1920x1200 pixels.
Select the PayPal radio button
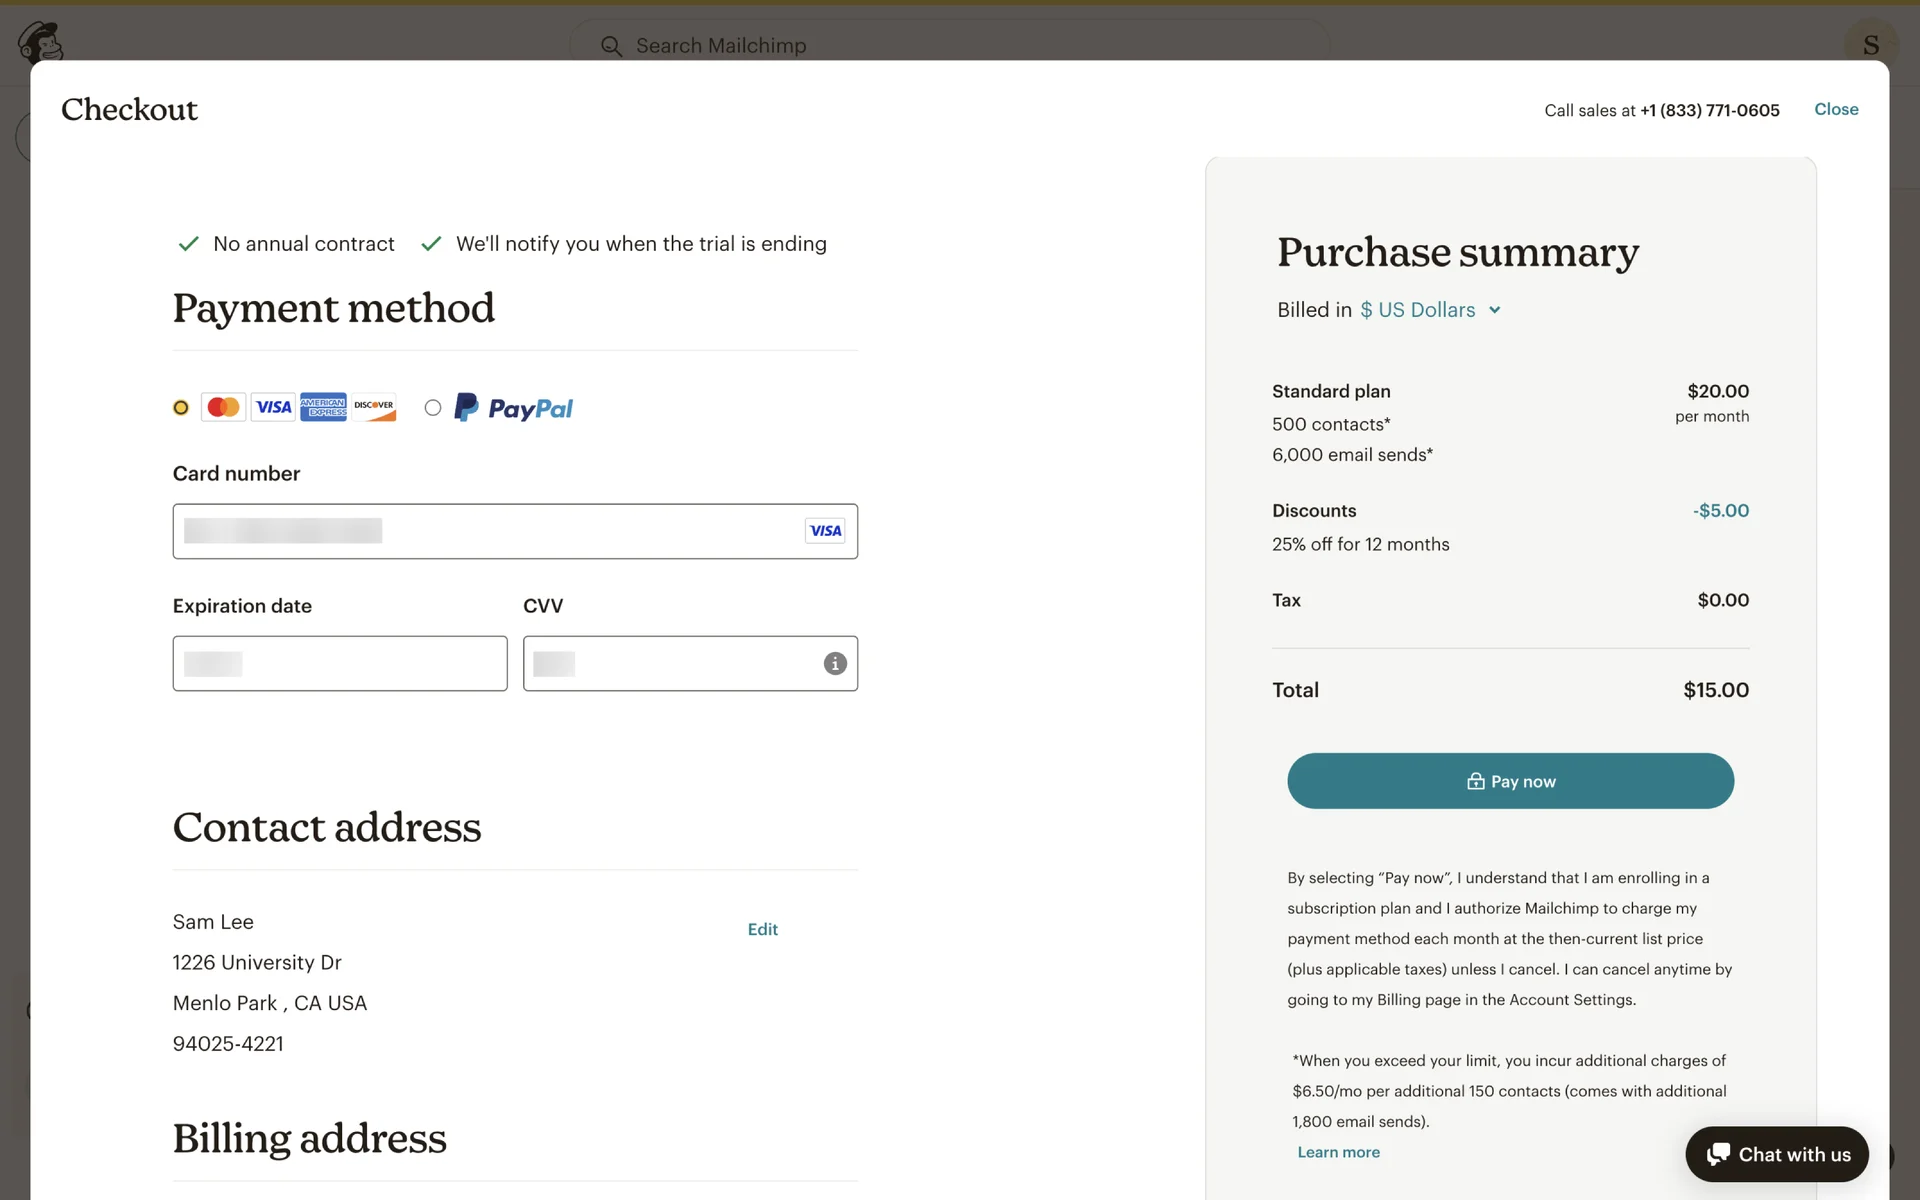click(x=433, y=408)
